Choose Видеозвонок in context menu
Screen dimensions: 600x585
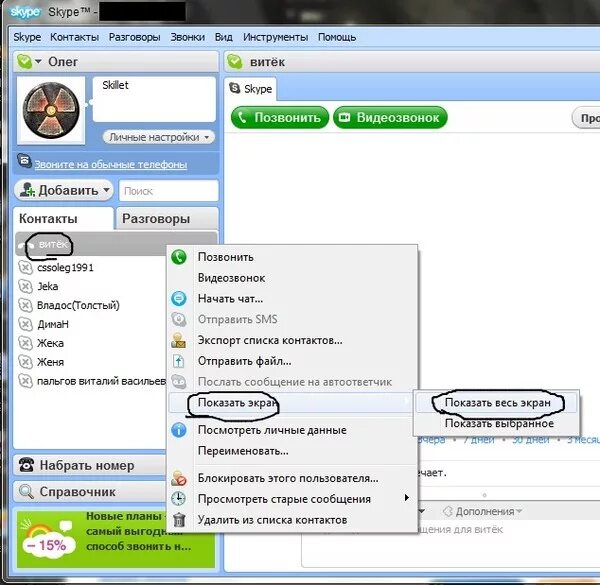click(x=293, y=278)
